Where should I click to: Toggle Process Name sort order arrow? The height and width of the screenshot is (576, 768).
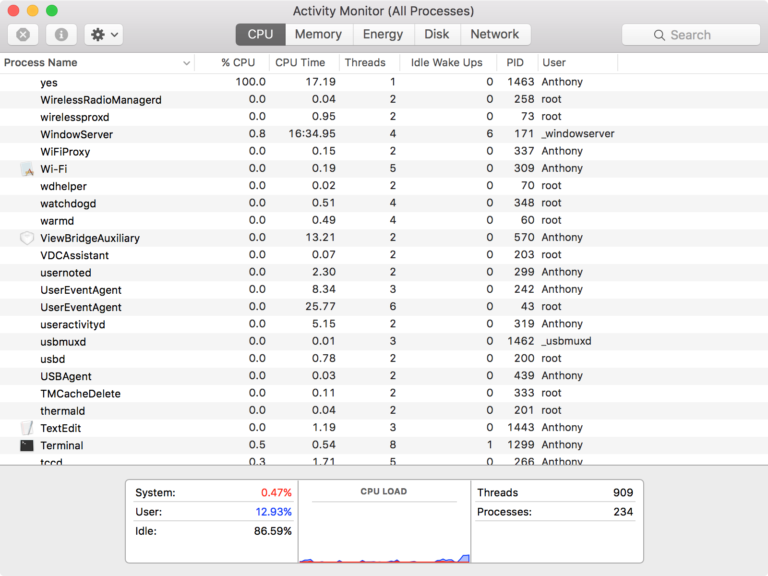coord(186,63)
